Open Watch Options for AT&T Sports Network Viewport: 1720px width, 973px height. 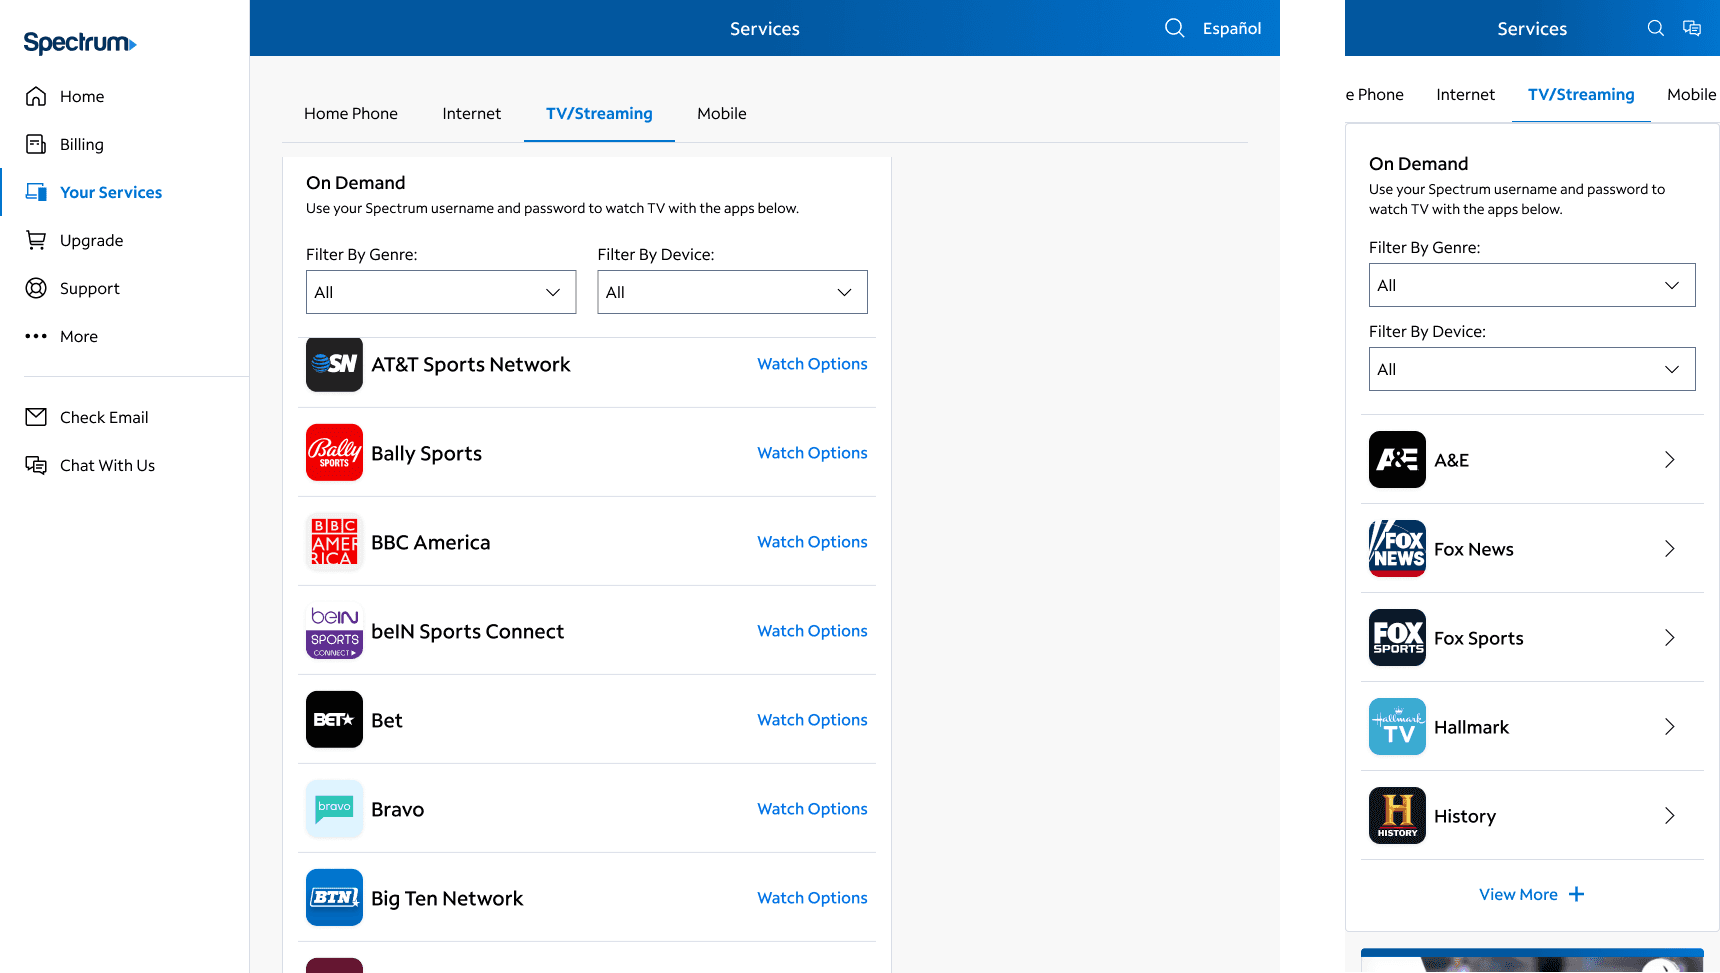[x=812, y=364]
